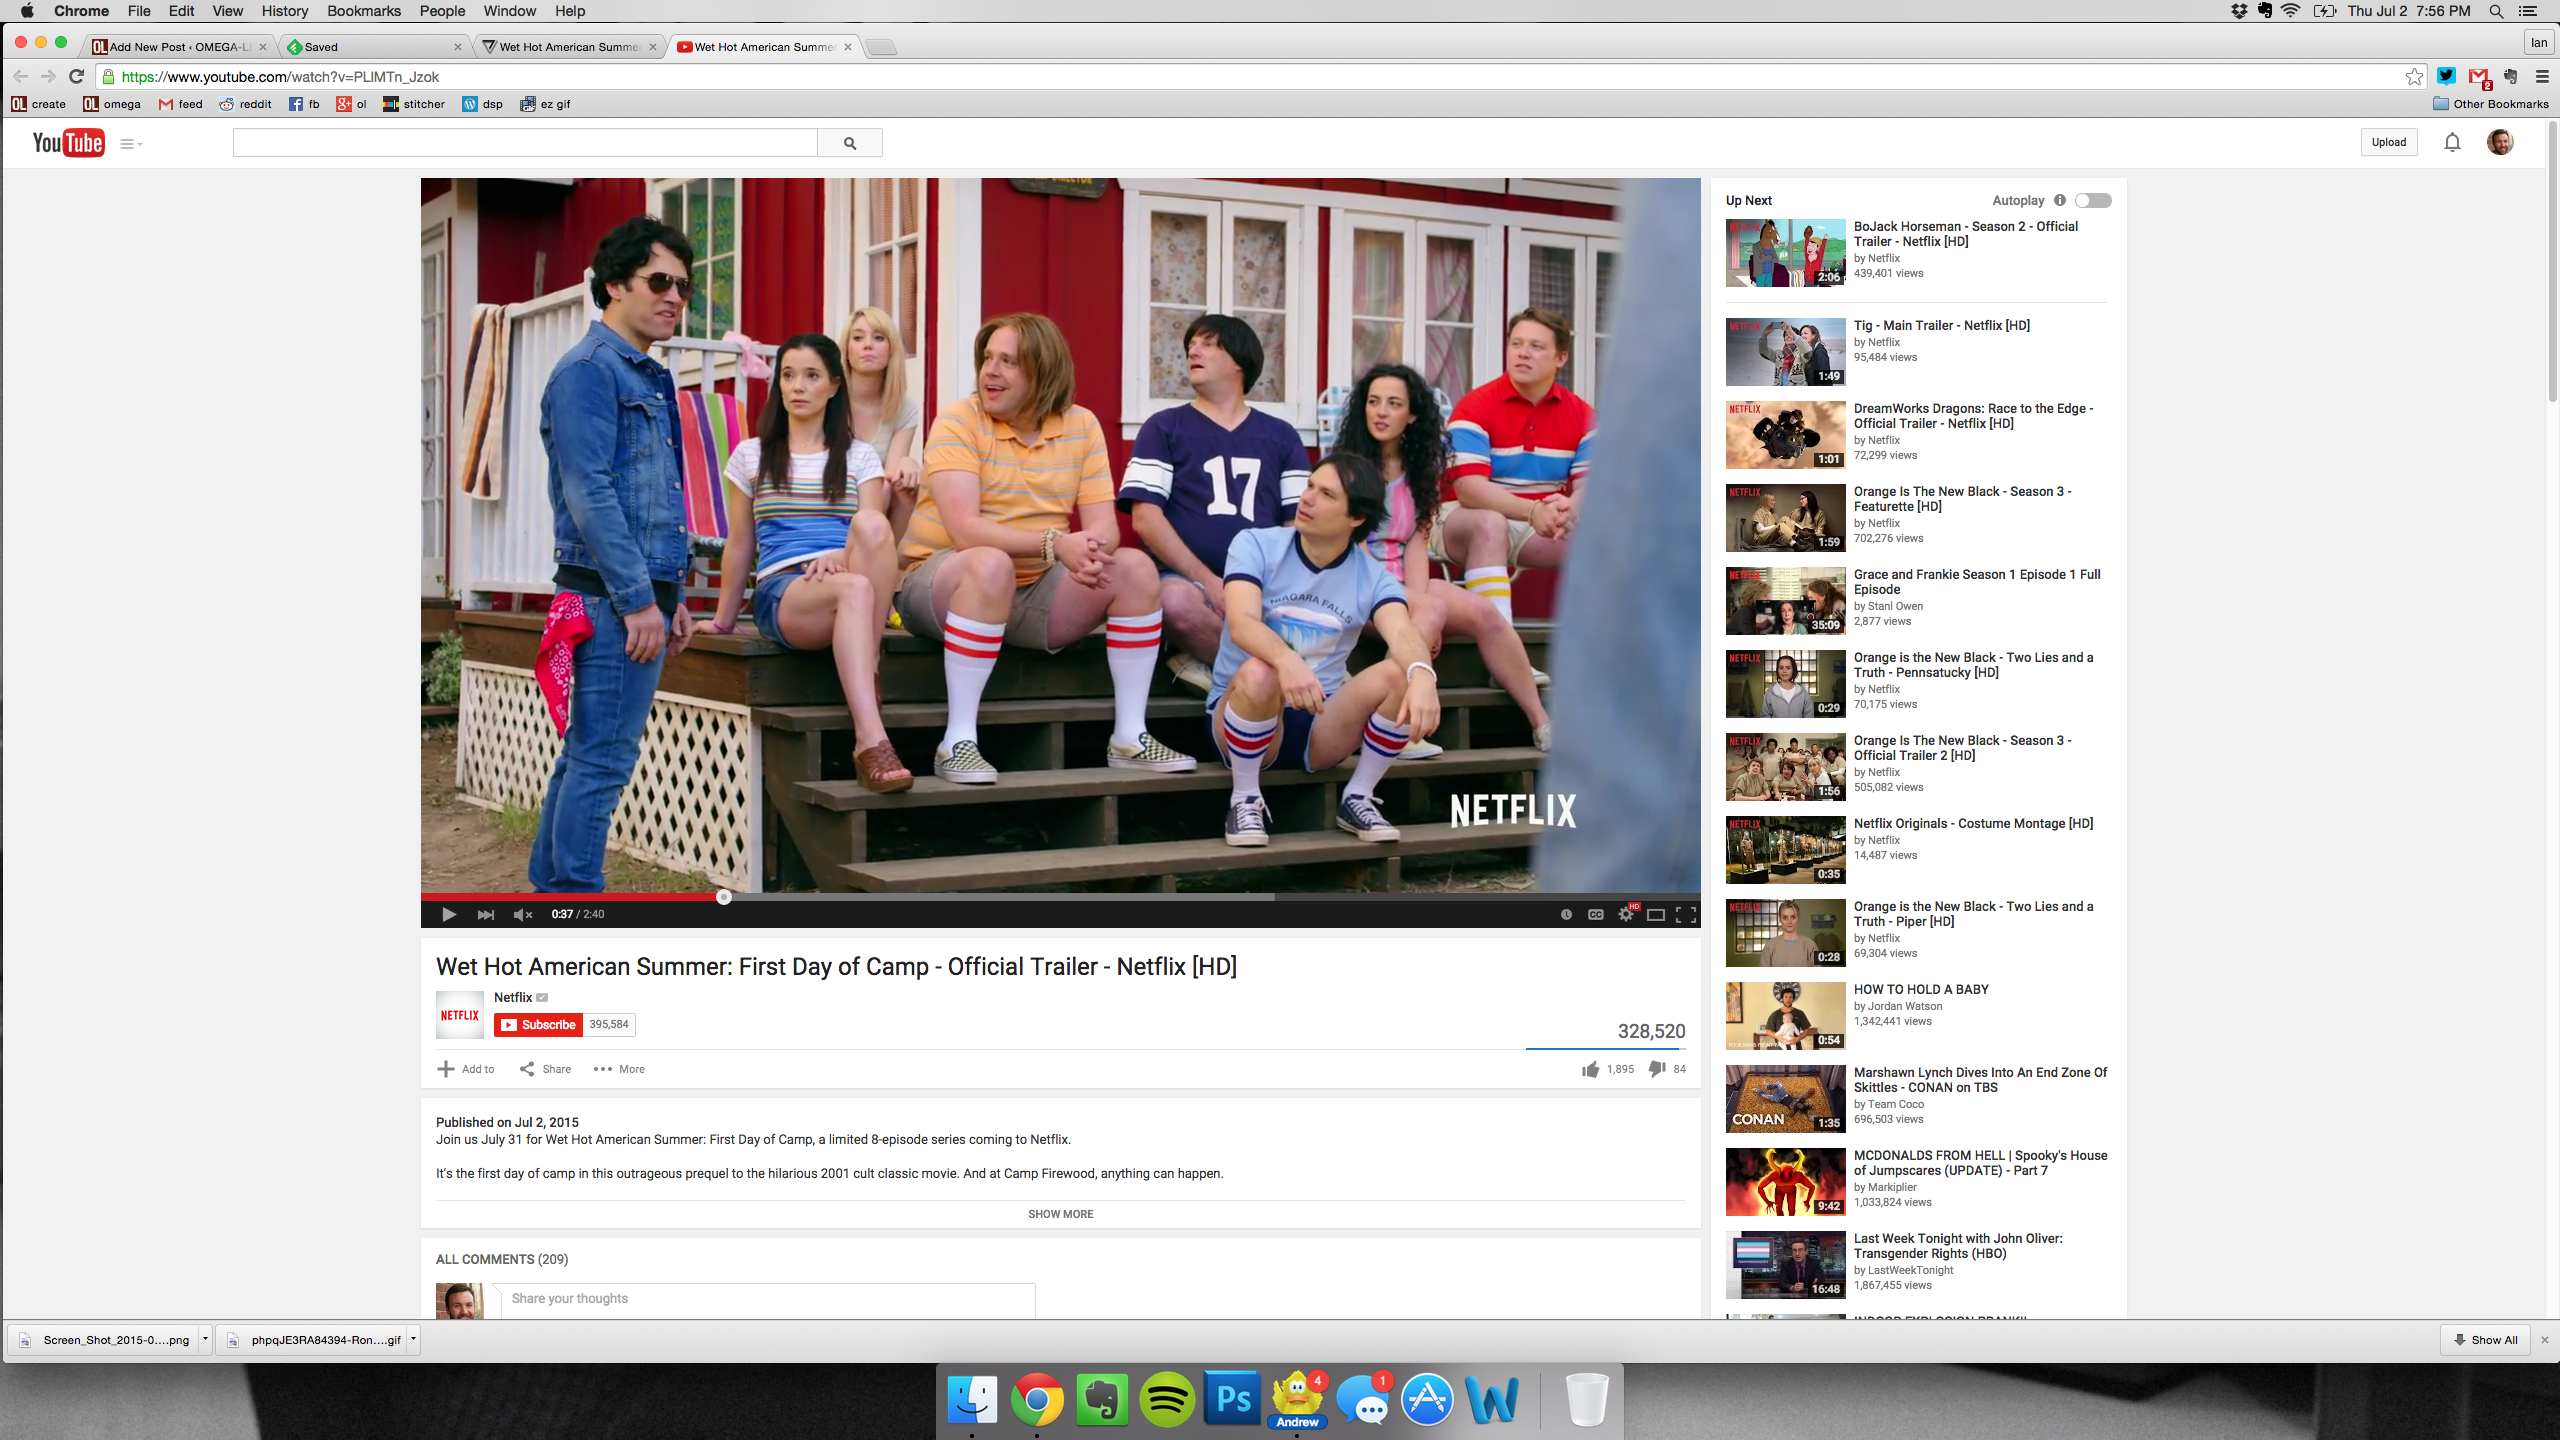The image size is (2560, 1440).
Task: Like the video with thumbs up
Action: click(x=1591, y=1069)
